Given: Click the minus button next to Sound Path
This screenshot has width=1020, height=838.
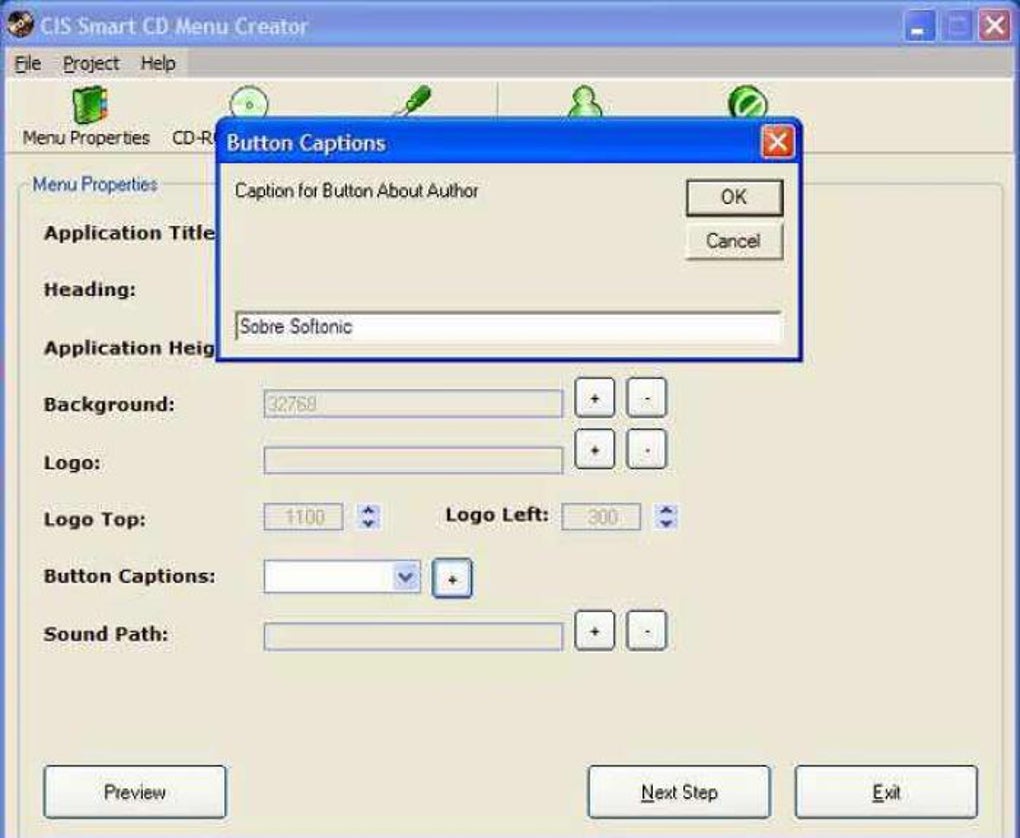Looking at the screenshot, I should click(x=646, y=631).
